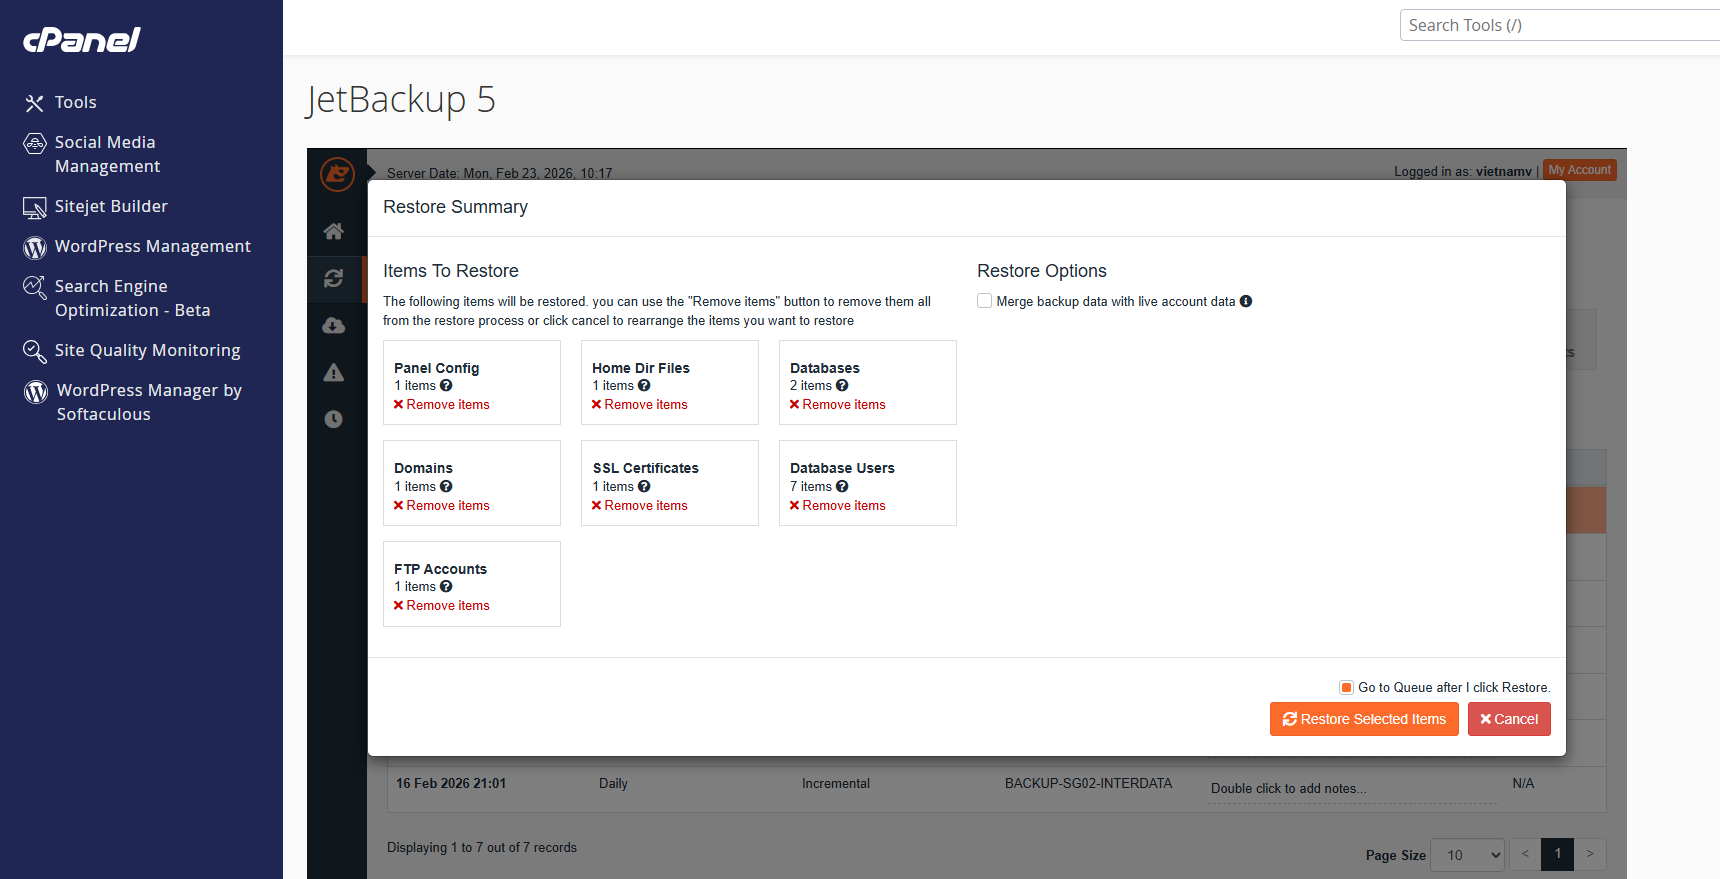Open WordPress Manager by Softaculous

149,402
